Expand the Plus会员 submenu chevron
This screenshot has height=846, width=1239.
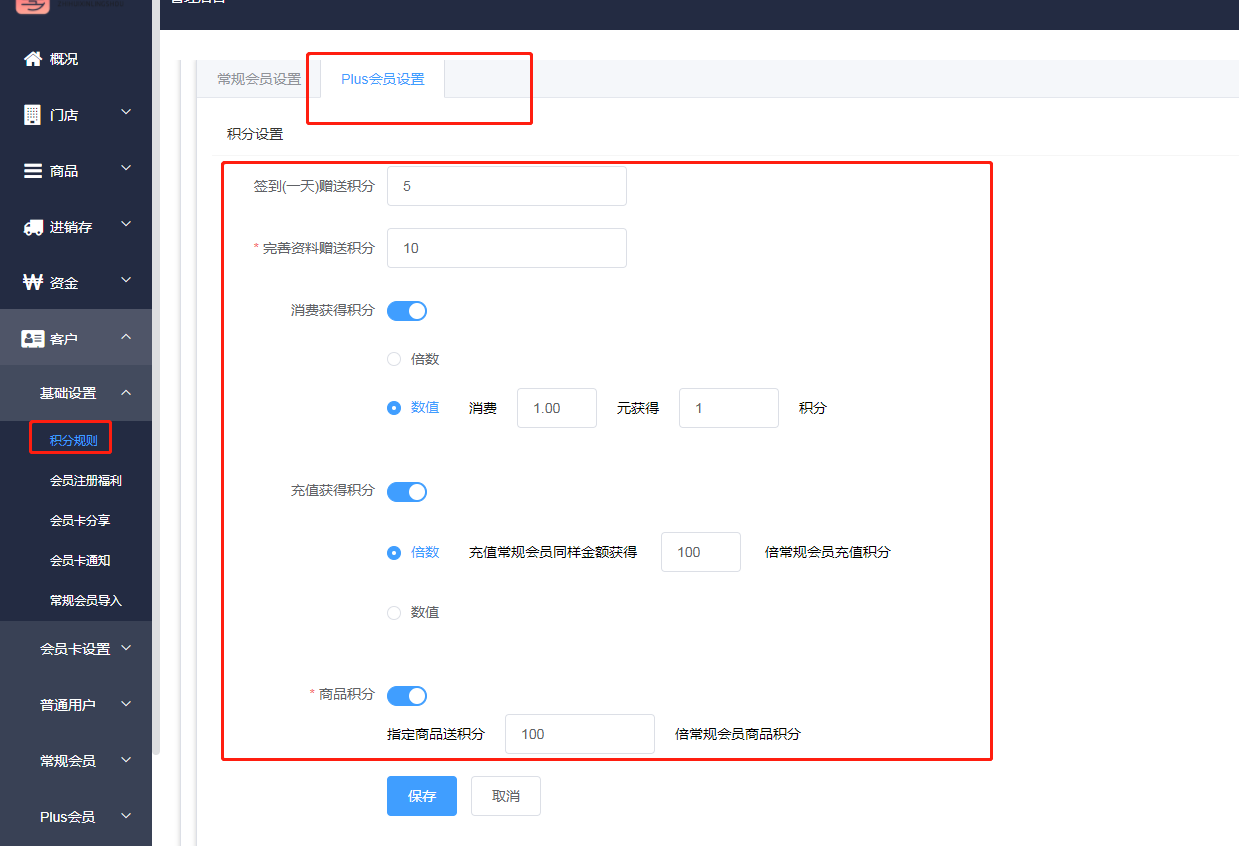(126, 816)
